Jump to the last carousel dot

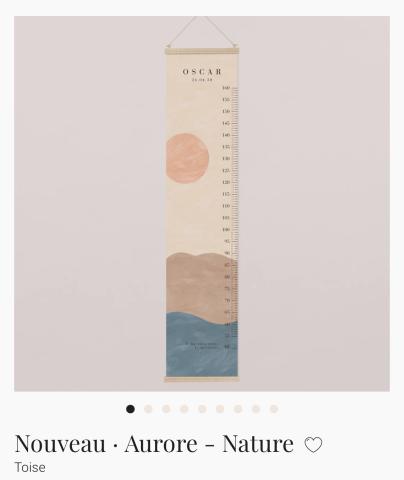click(274, 409)
